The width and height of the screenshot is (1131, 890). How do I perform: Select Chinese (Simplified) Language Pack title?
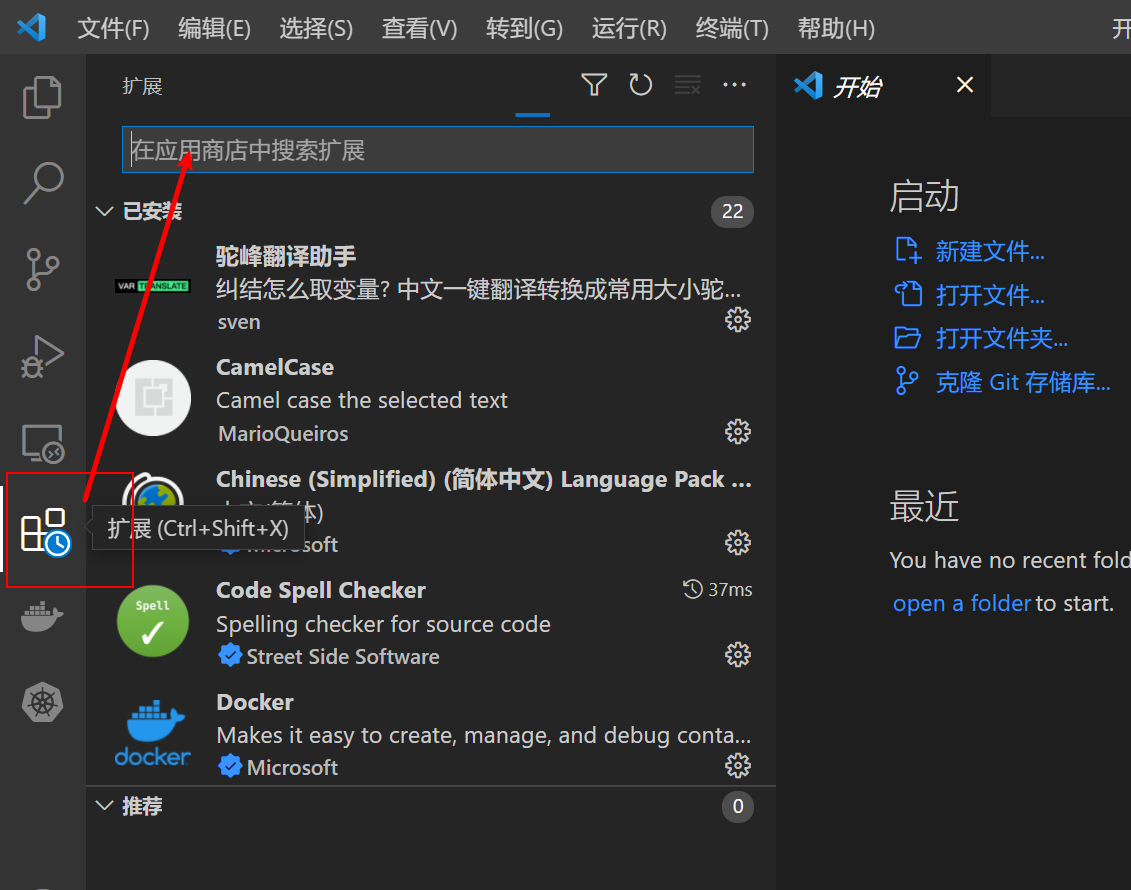coord(483,480)
